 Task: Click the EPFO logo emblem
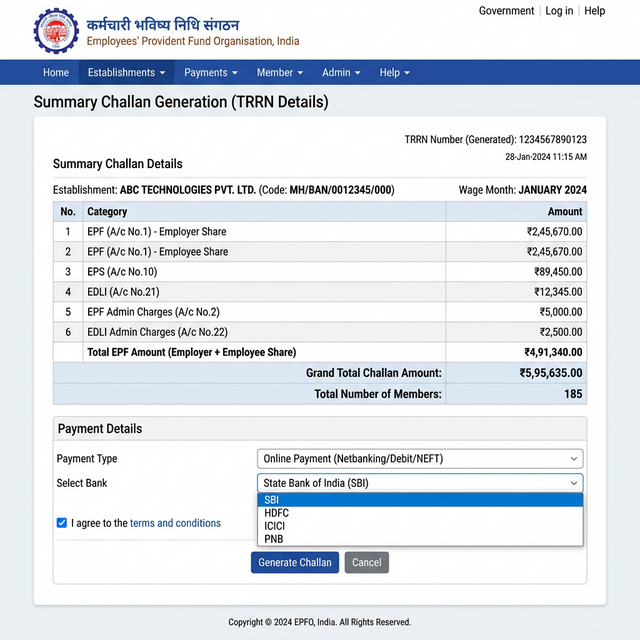pos(56,31)
